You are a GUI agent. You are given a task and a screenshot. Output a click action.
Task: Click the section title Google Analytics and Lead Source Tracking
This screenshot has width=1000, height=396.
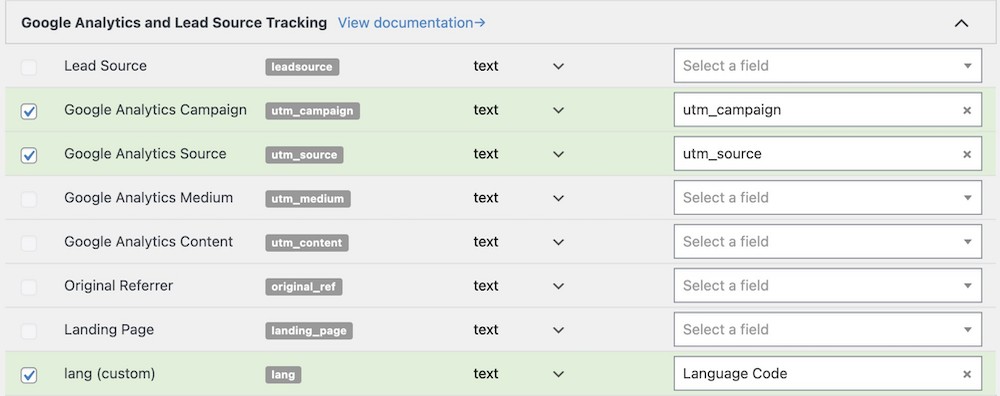[174, 23]
